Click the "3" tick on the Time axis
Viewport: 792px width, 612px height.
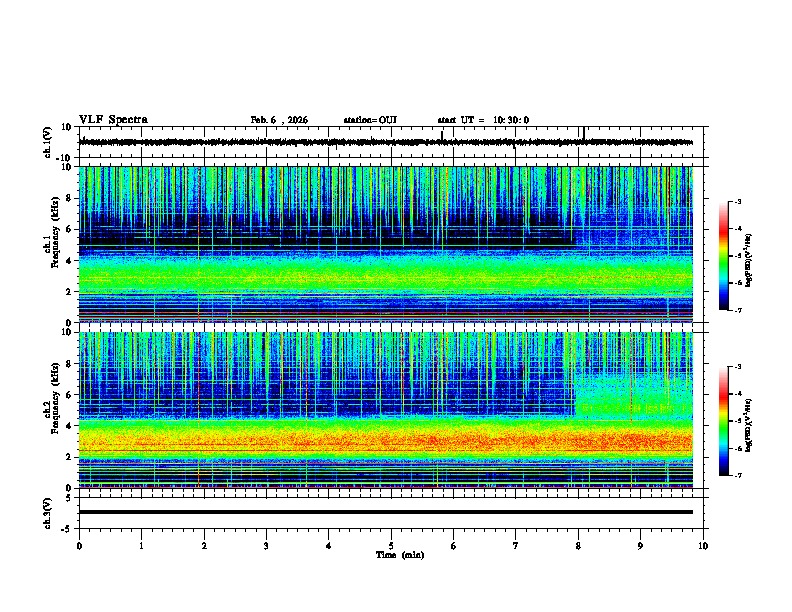[x=266, y=546]
